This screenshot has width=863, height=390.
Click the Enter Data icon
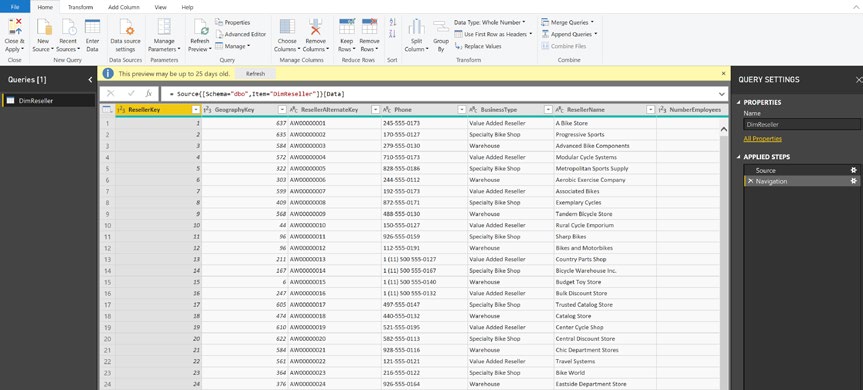pyautogui.click(x=92, y=27)
